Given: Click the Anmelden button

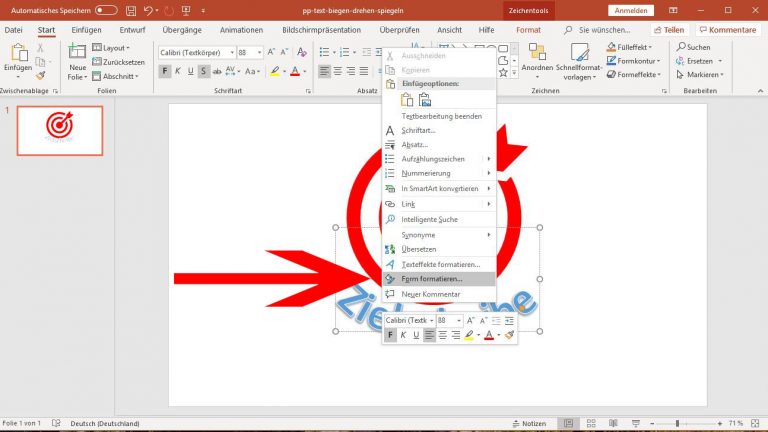Looking at the screenshot, I should coord(630,10).
